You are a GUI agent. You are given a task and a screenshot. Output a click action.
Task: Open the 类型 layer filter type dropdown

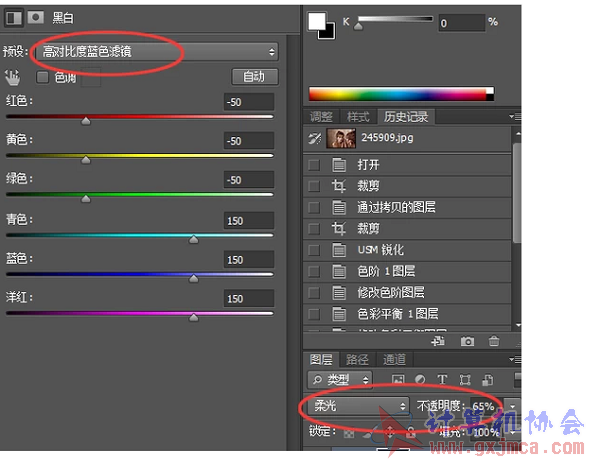click(340, 380)
